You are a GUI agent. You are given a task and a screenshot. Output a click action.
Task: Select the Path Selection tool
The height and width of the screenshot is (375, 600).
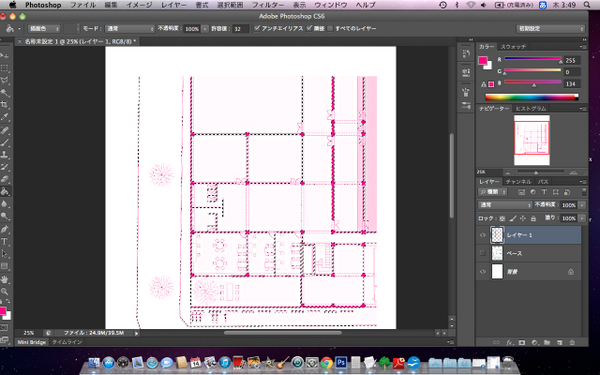click(x=5, y=254)
